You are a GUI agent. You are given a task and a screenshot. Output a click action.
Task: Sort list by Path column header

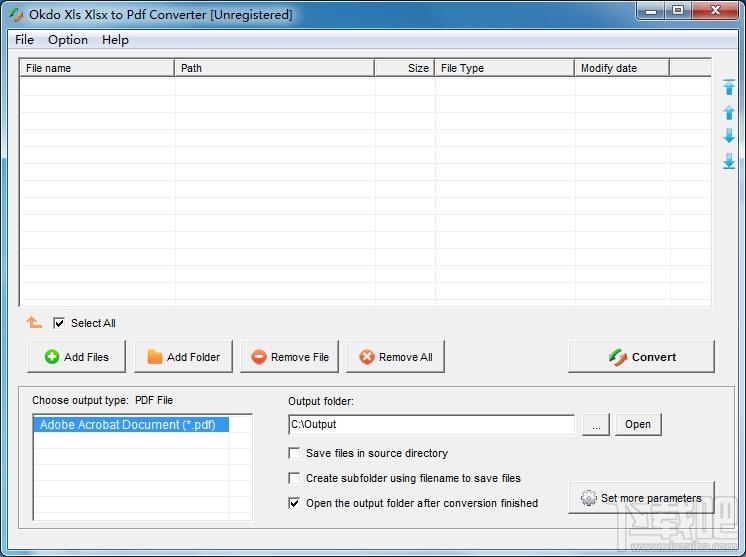point(275,68)
